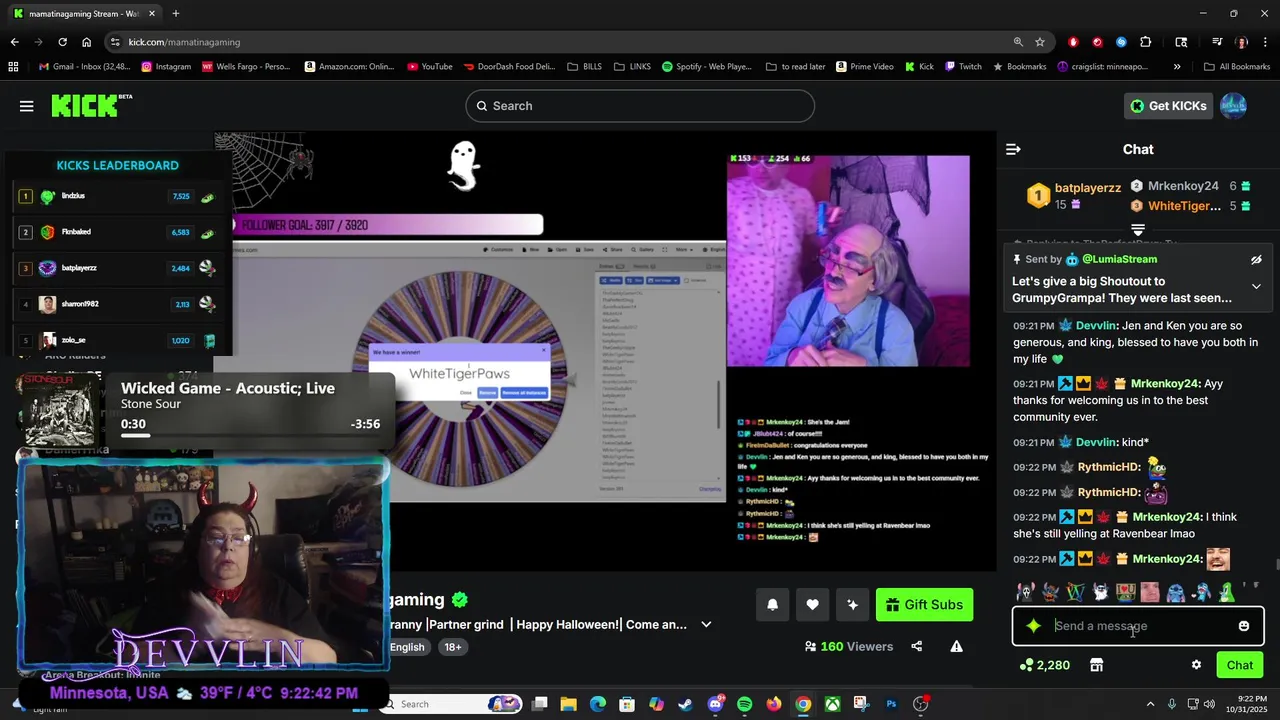
Task: Toggle the follow heart button
Action: [x=812, y=604]
